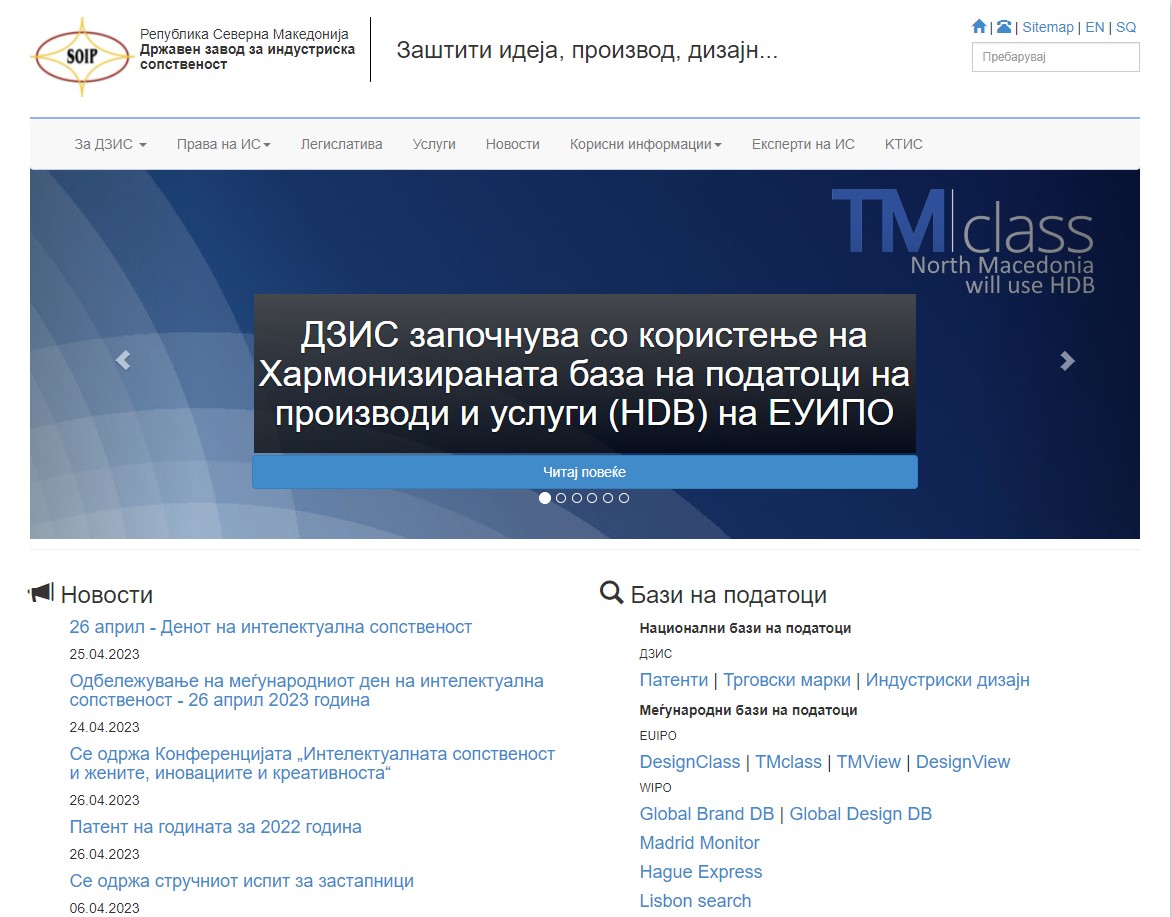Switch language to EN

point(1095,27)
